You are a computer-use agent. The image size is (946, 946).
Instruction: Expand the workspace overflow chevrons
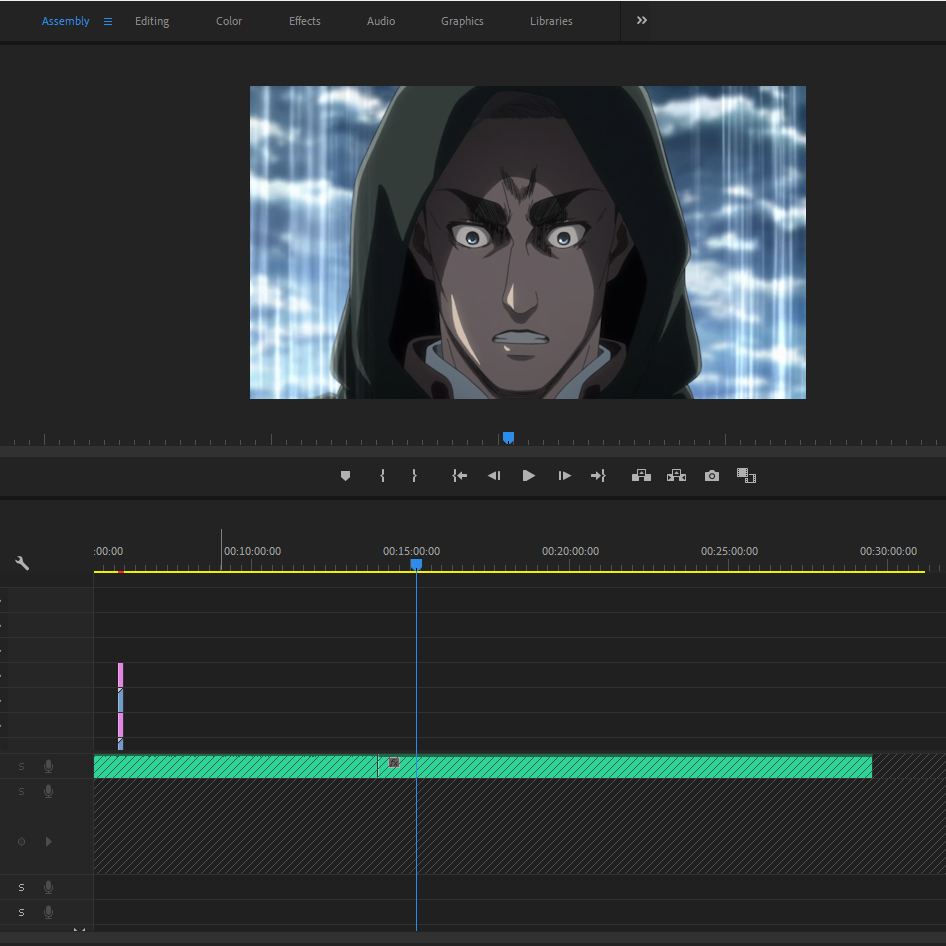click(x=642, y=21)
